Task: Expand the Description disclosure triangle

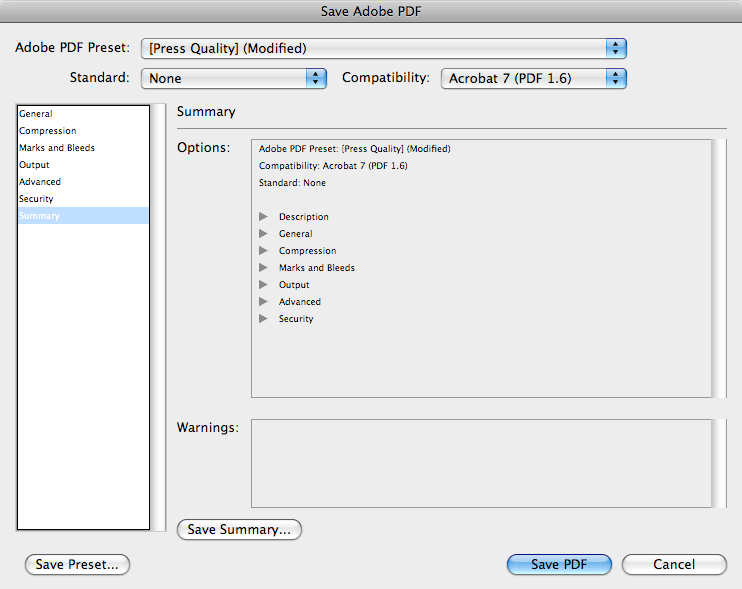Action: click(x=264, y=217)
